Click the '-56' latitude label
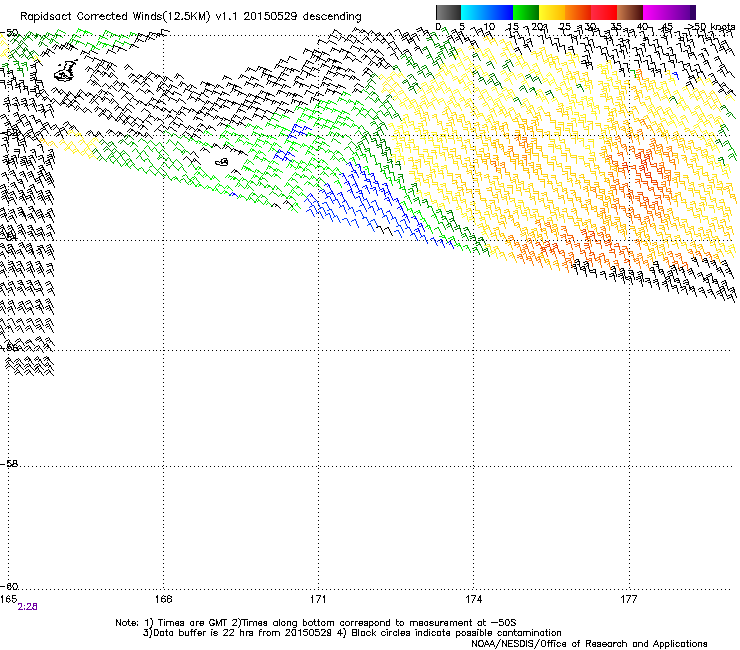 tap(9, 348)
